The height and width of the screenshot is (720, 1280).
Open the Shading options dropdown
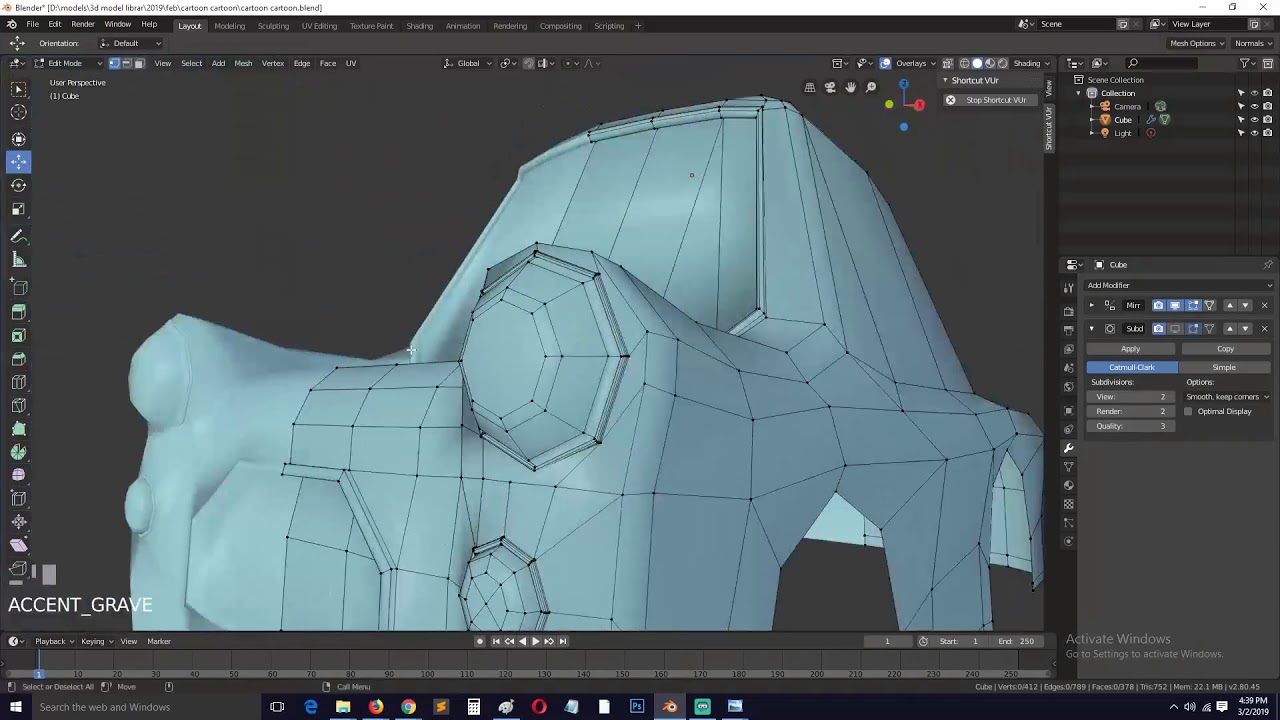(x=1033, y=63)
